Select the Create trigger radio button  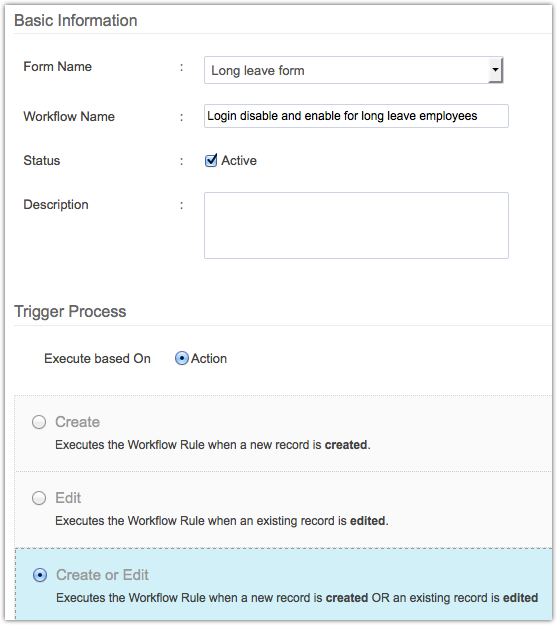point(39,422)
